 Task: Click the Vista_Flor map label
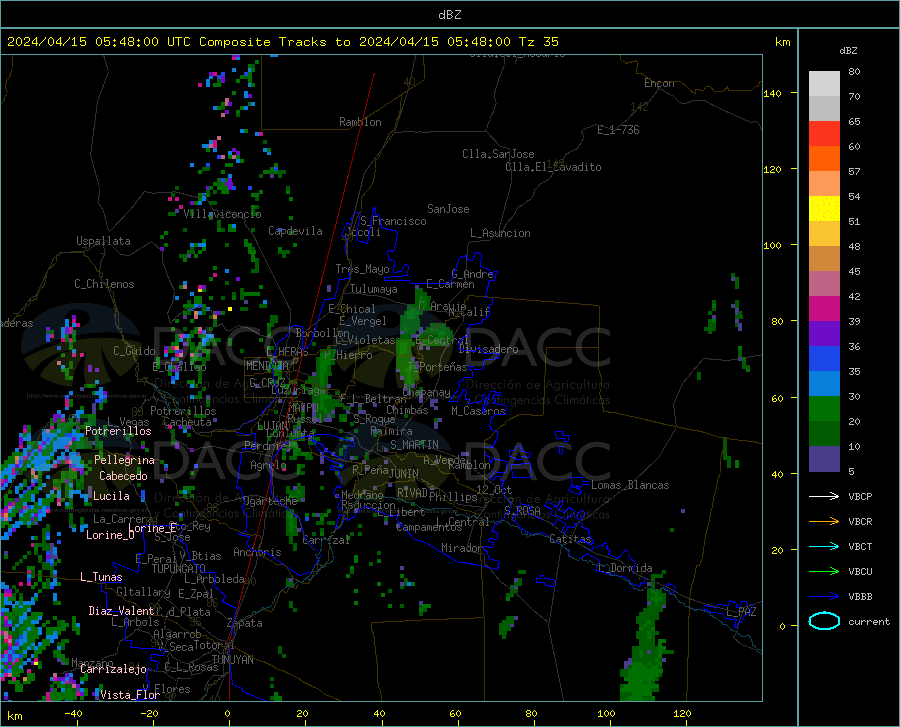(x=130, y=695)
